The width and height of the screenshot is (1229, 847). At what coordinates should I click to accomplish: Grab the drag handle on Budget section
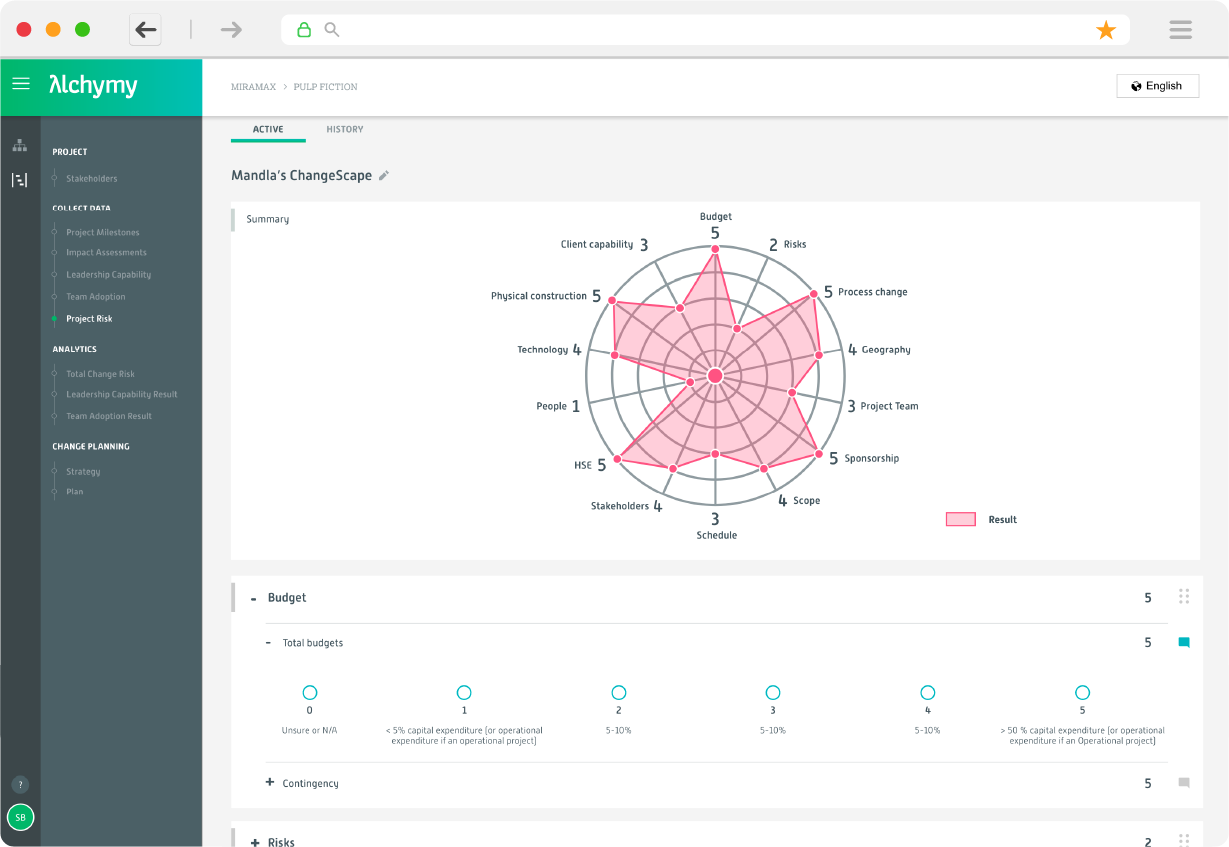pos(1184,597)
